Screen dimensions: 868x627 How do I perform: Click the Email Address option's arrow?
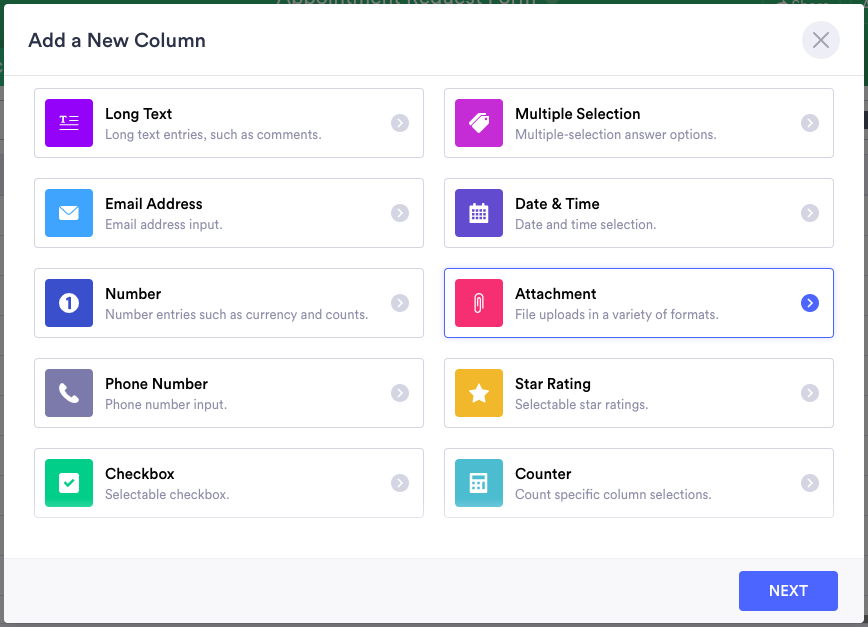pyautogui.click(x=400, y=213)
